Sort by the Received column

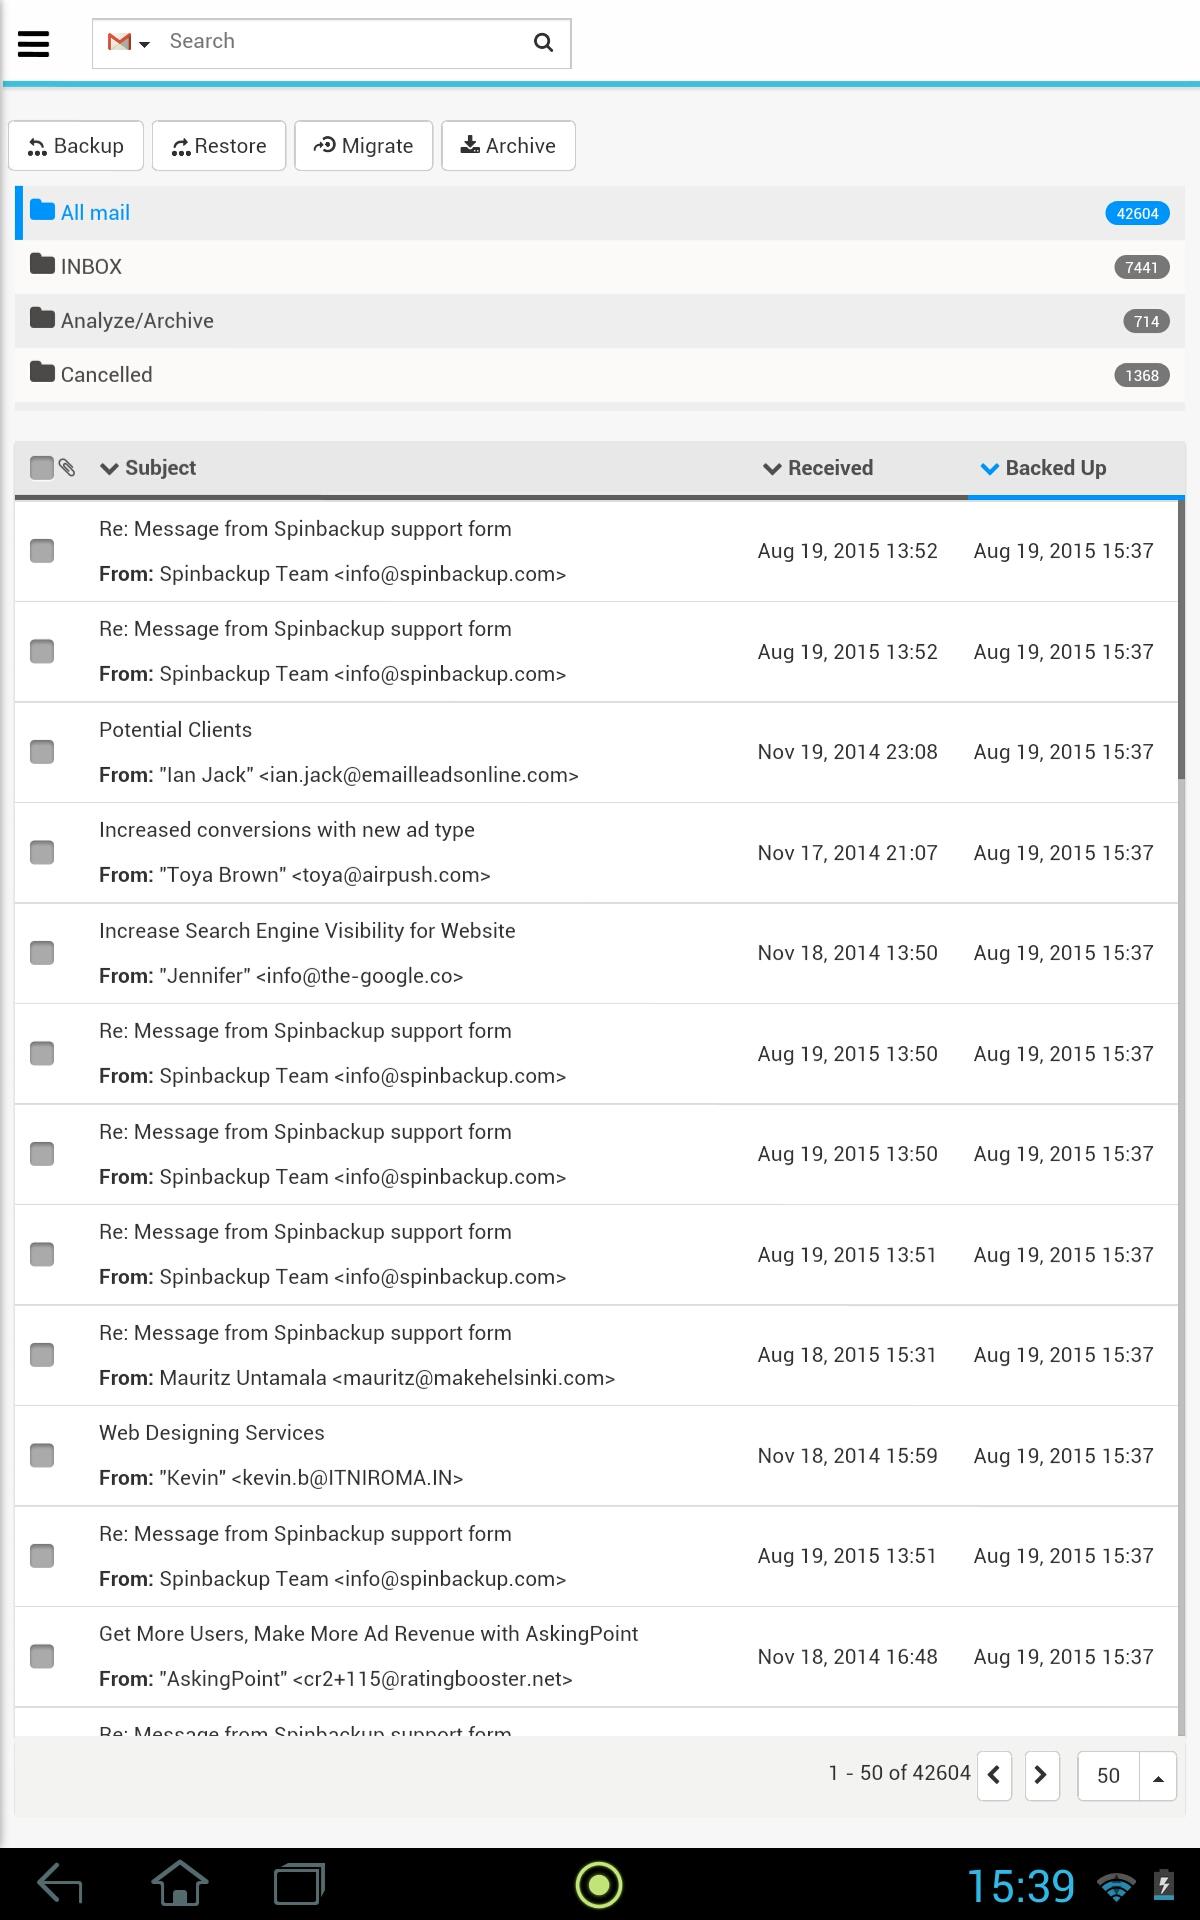click(x=818, y=468)
